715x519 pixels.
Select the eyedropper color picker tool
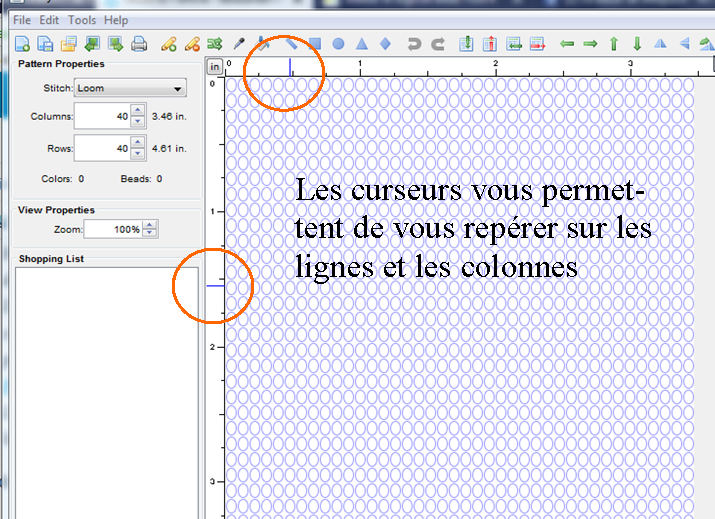pyautogui.click(x=239, y=43)
